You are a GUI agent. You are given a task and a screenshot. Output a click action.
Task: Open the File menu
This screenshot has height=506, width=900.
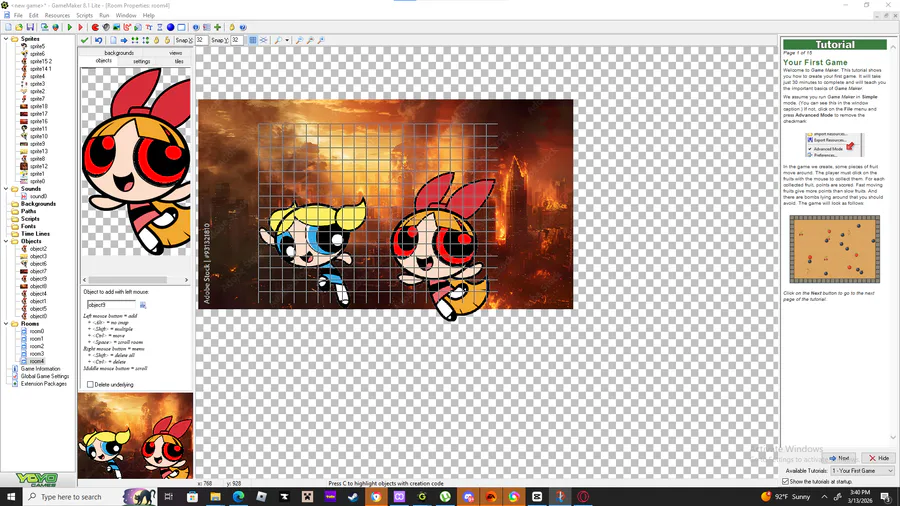tap(18, 15)
